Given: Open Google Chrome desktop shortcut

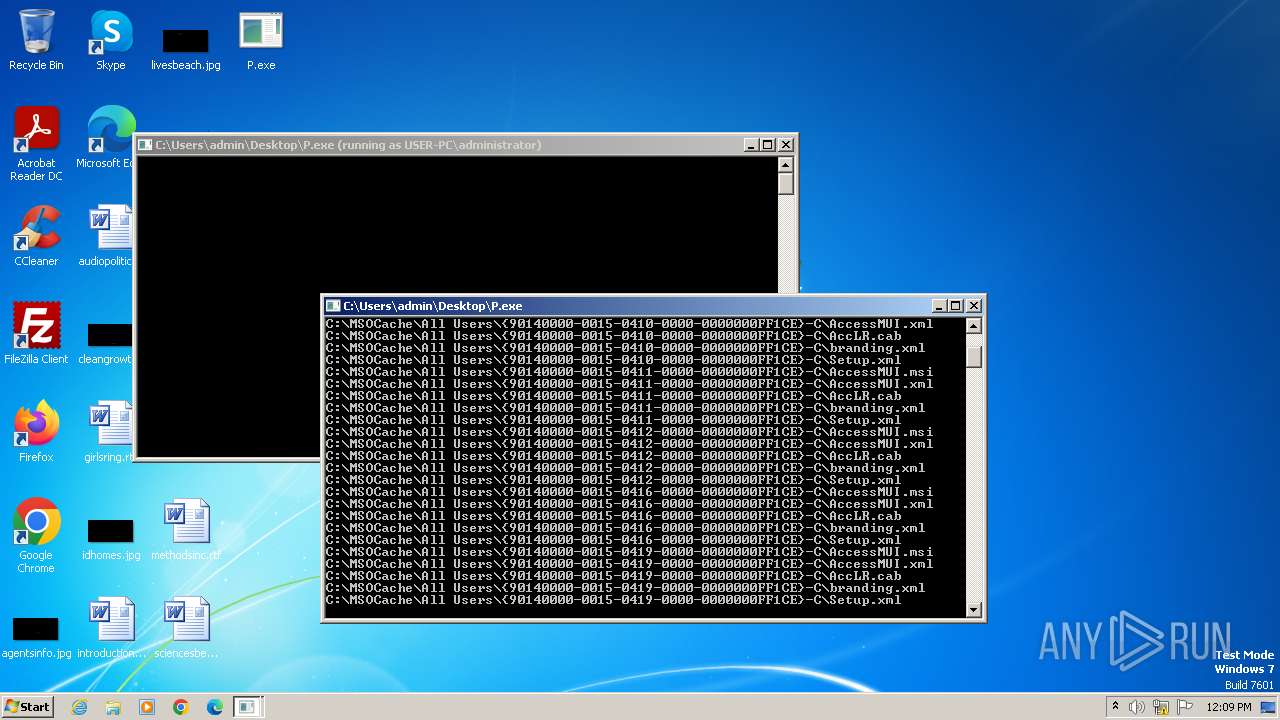Looking at the screenshot, I should click(36, 536).
